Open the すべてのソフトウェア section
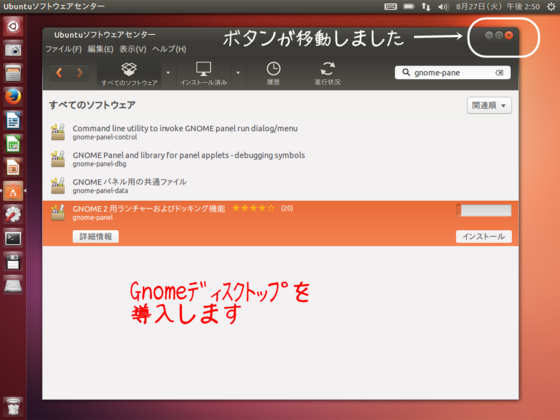560x420 pixels. point(129,74)
